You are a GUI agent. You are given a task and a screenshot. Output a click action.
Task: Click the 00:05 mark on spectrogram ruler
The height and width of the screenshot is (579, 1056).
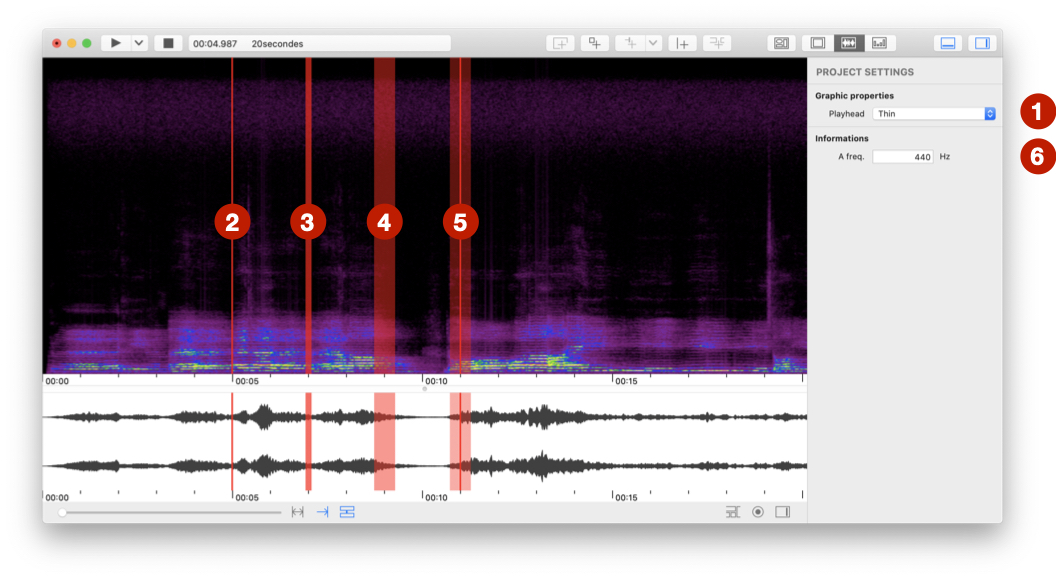(246, 381)
